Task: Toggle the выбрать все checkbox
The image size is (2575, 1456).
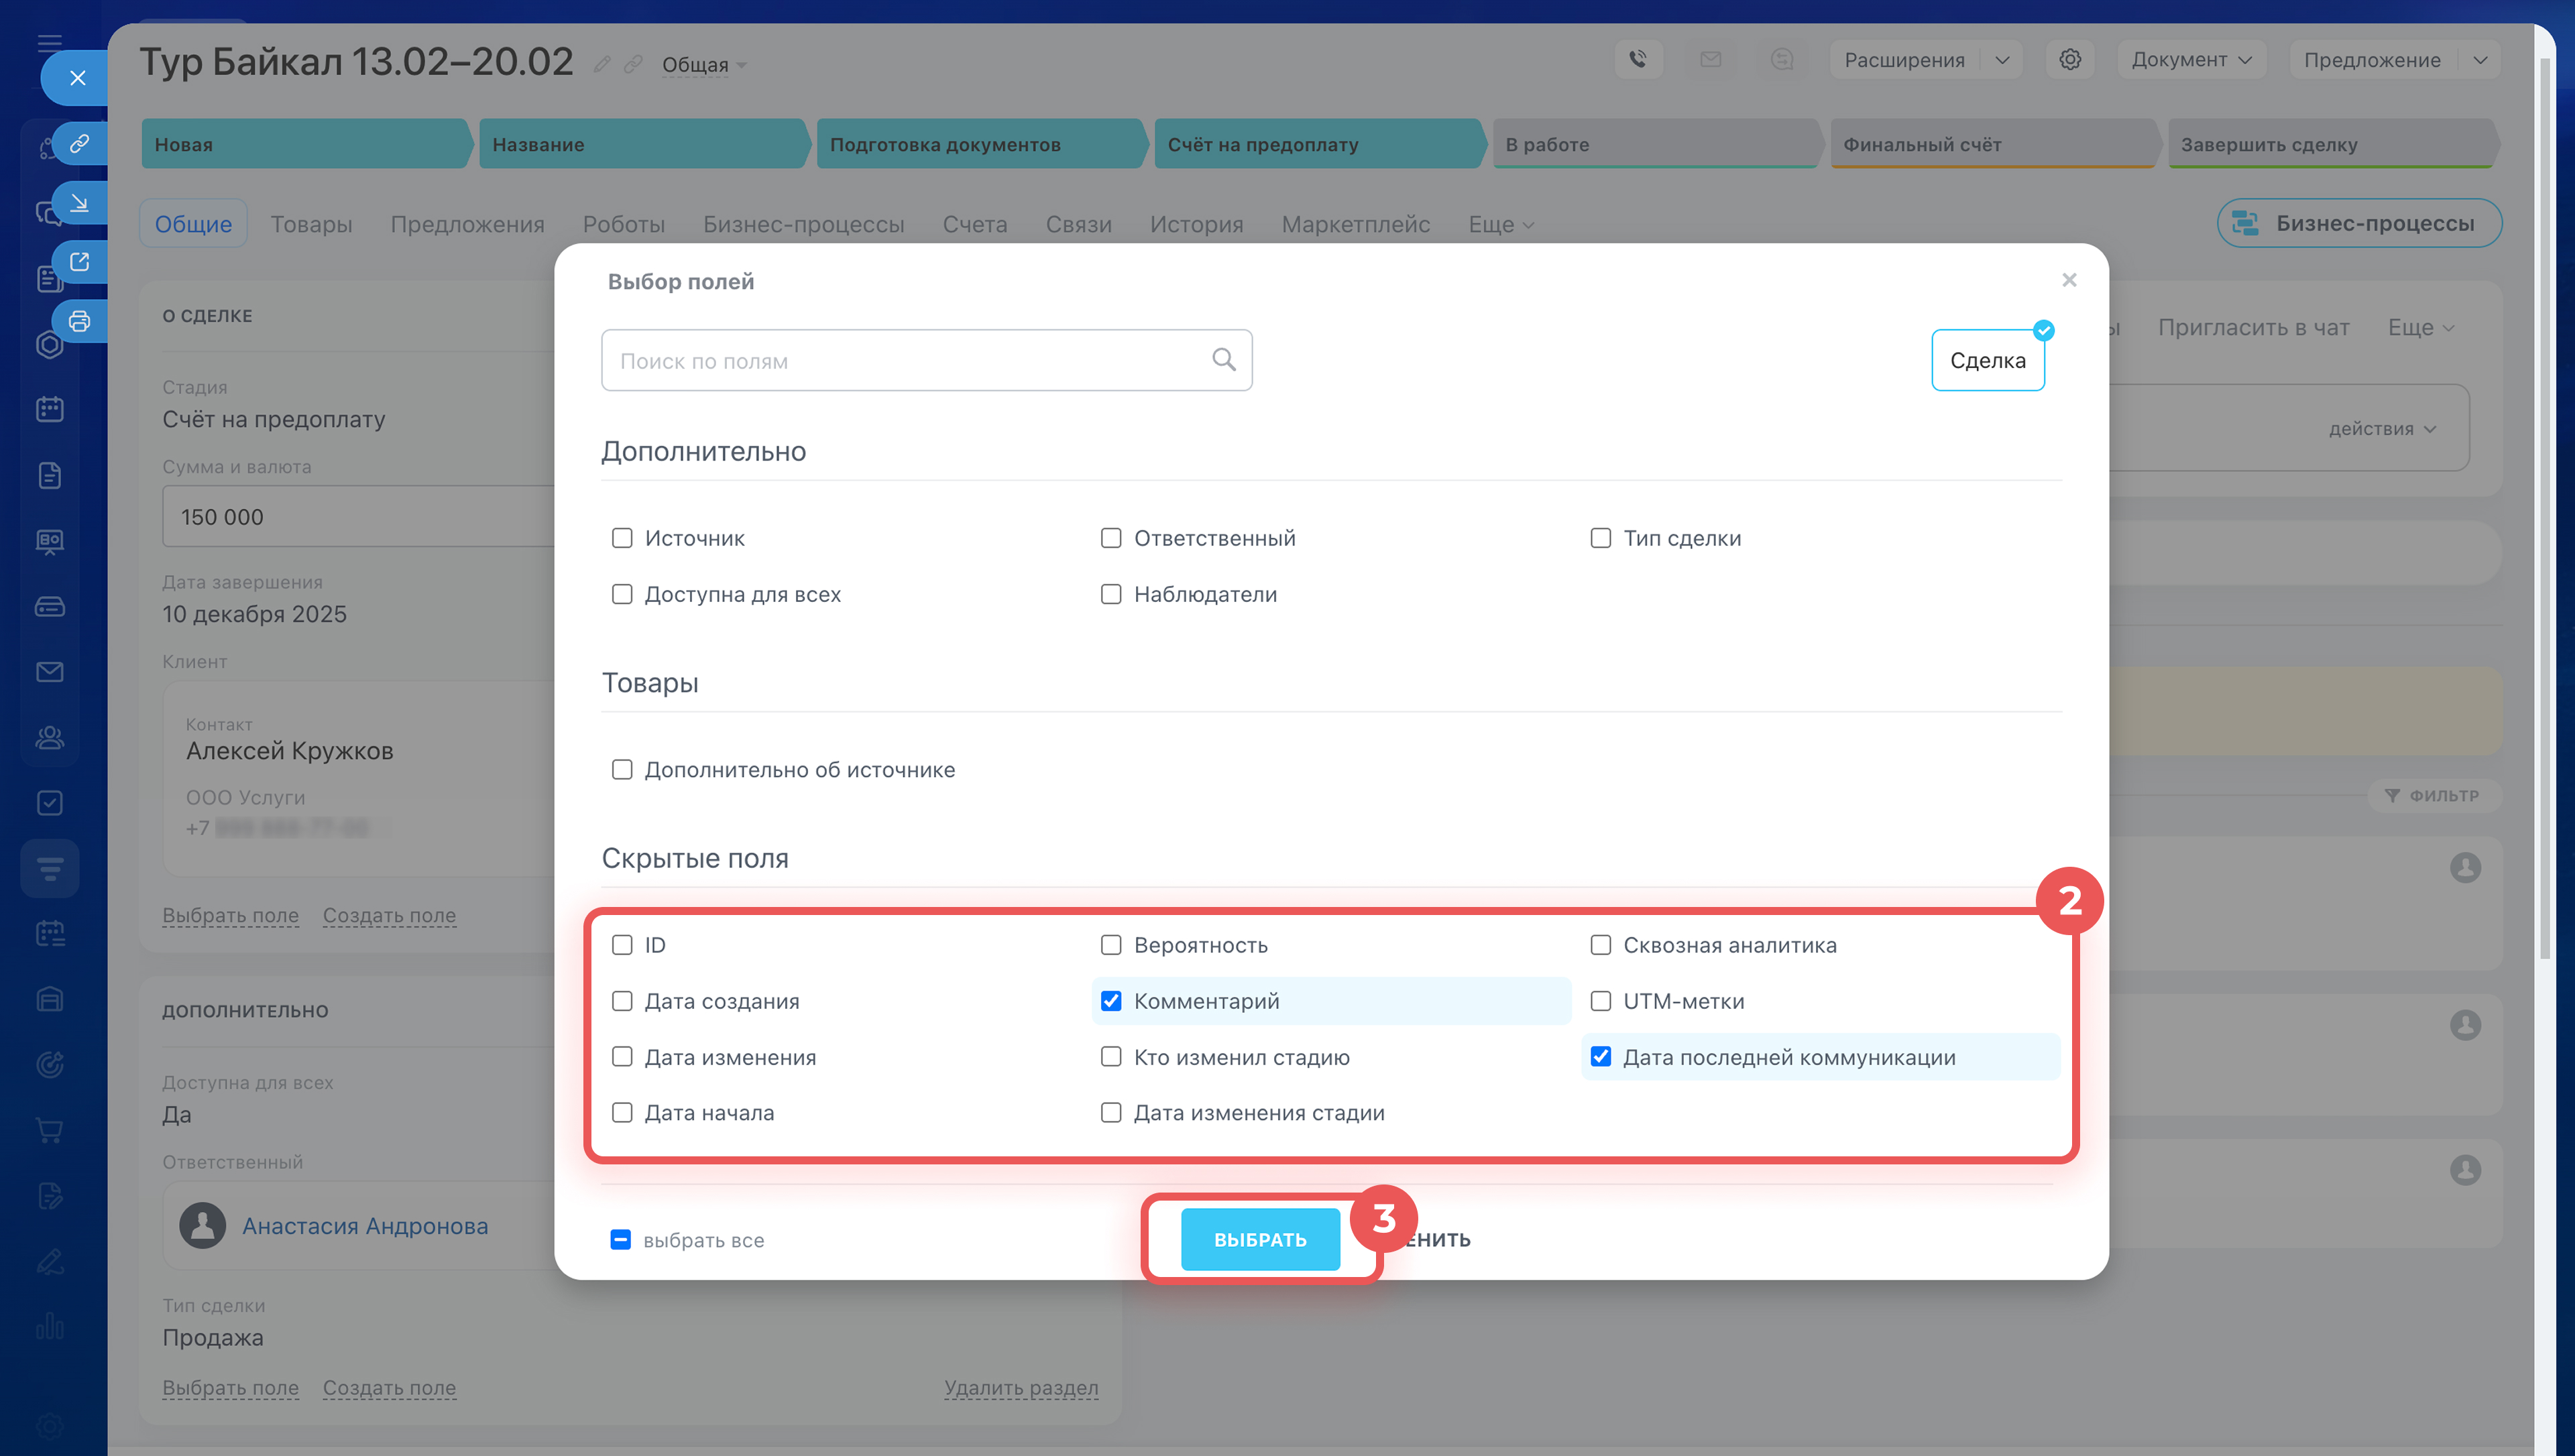Action: click(x=620, y=1240)
